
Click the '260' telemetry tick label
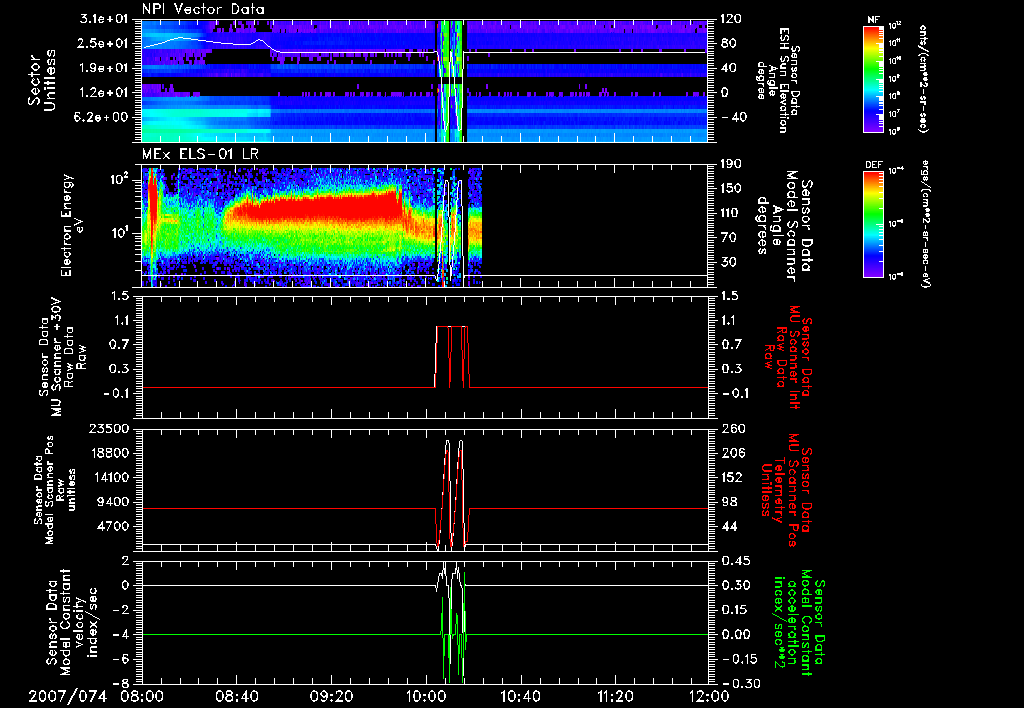click(x=731, y=429)
